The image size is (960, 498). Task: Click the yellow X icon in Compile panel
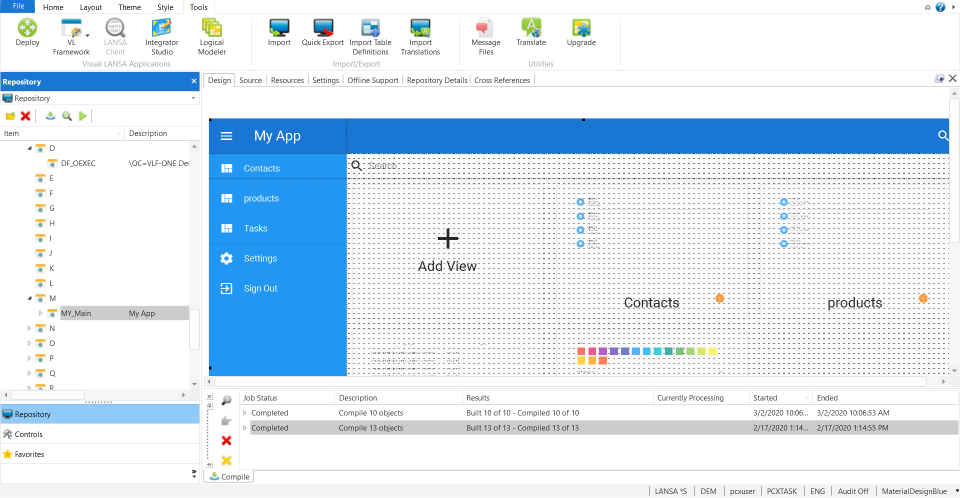227,460
